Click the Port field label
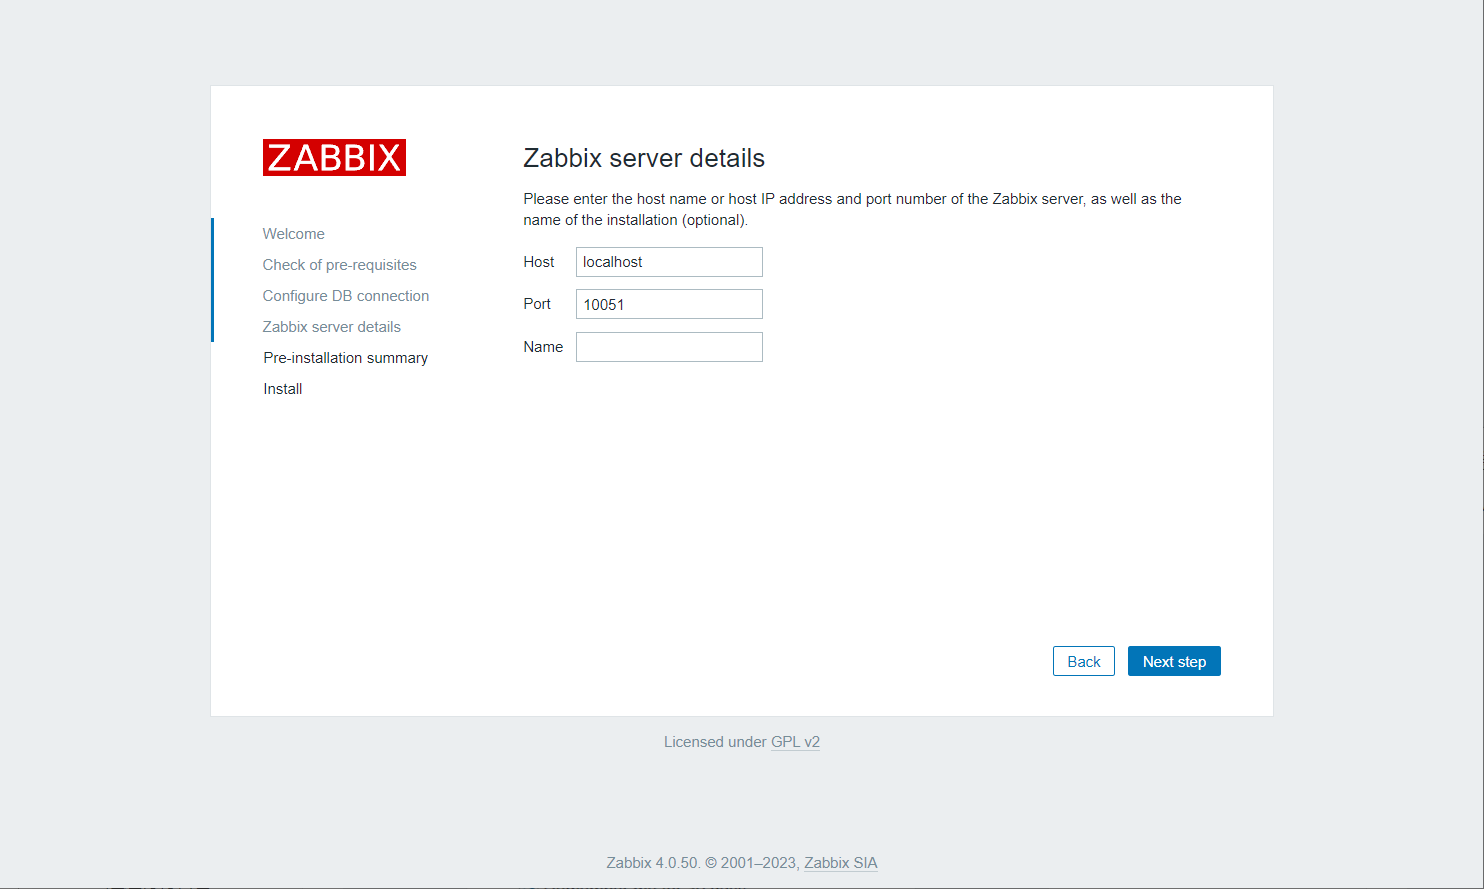Screen dimensions: 1484x889 click(537, 304)
